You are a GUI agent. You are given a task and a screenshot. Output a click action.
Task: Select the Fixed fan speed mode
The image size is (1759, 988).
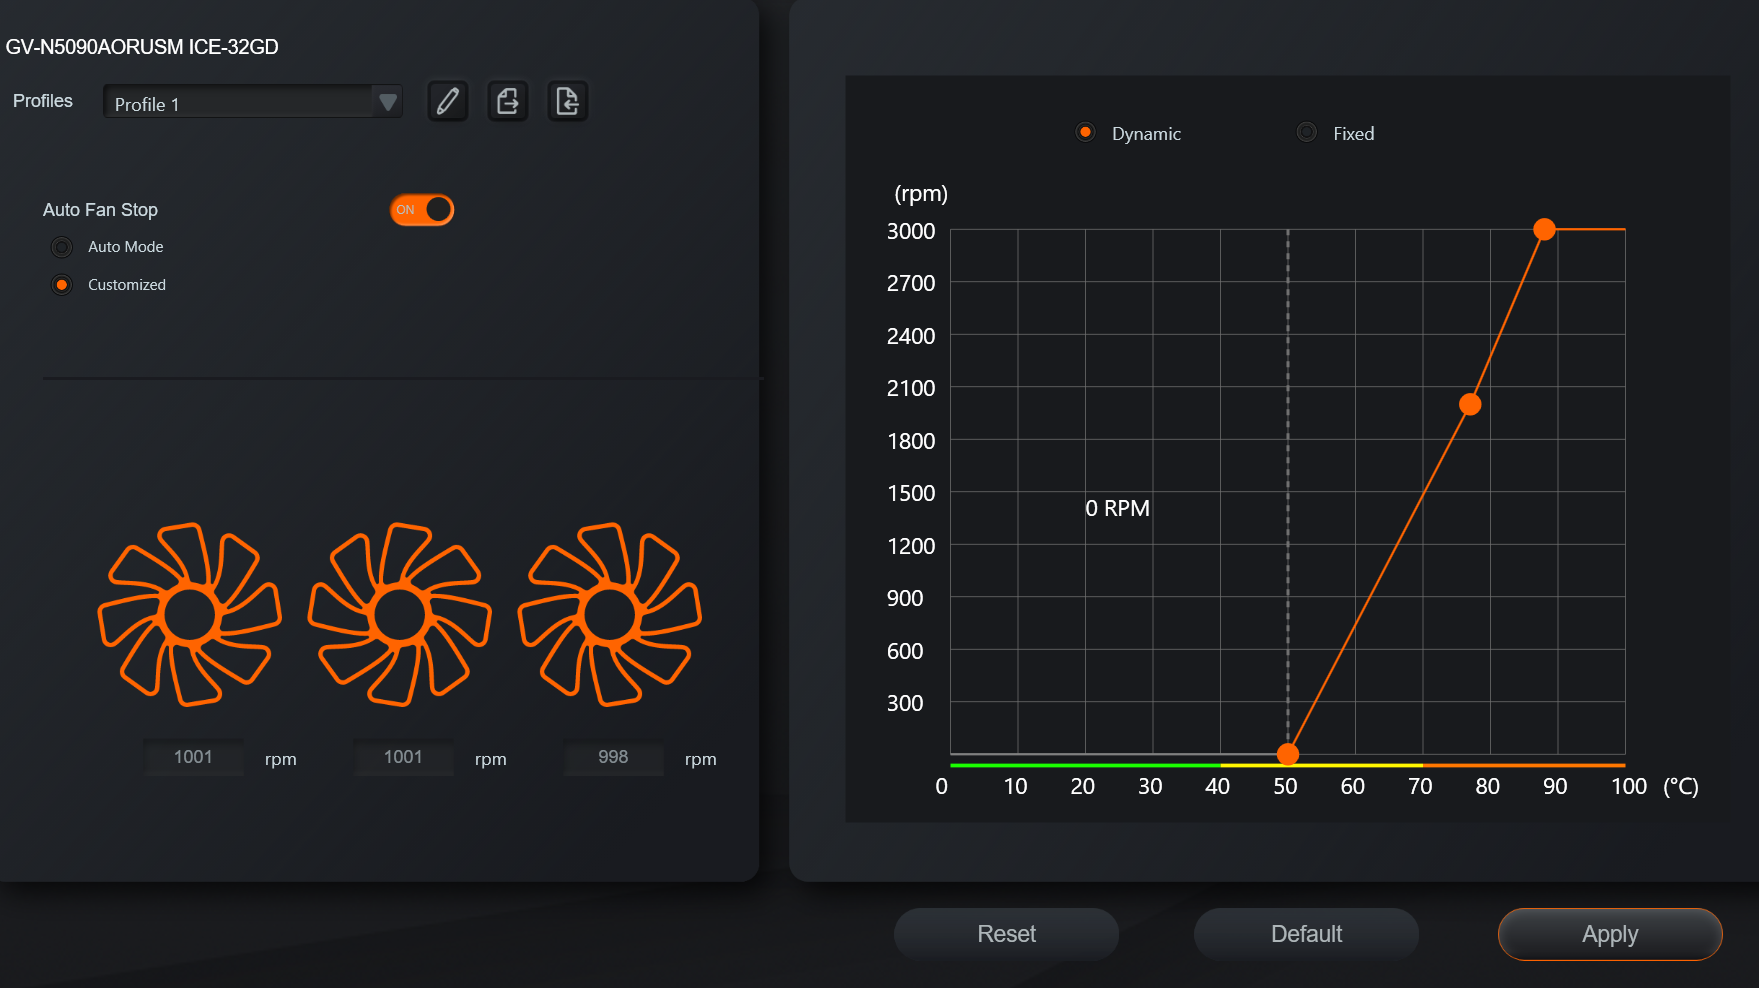click(1306, 132)
